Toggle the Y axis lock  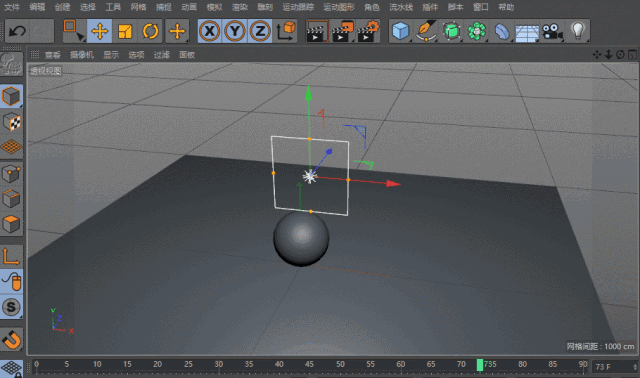click(x=235, y=31)
